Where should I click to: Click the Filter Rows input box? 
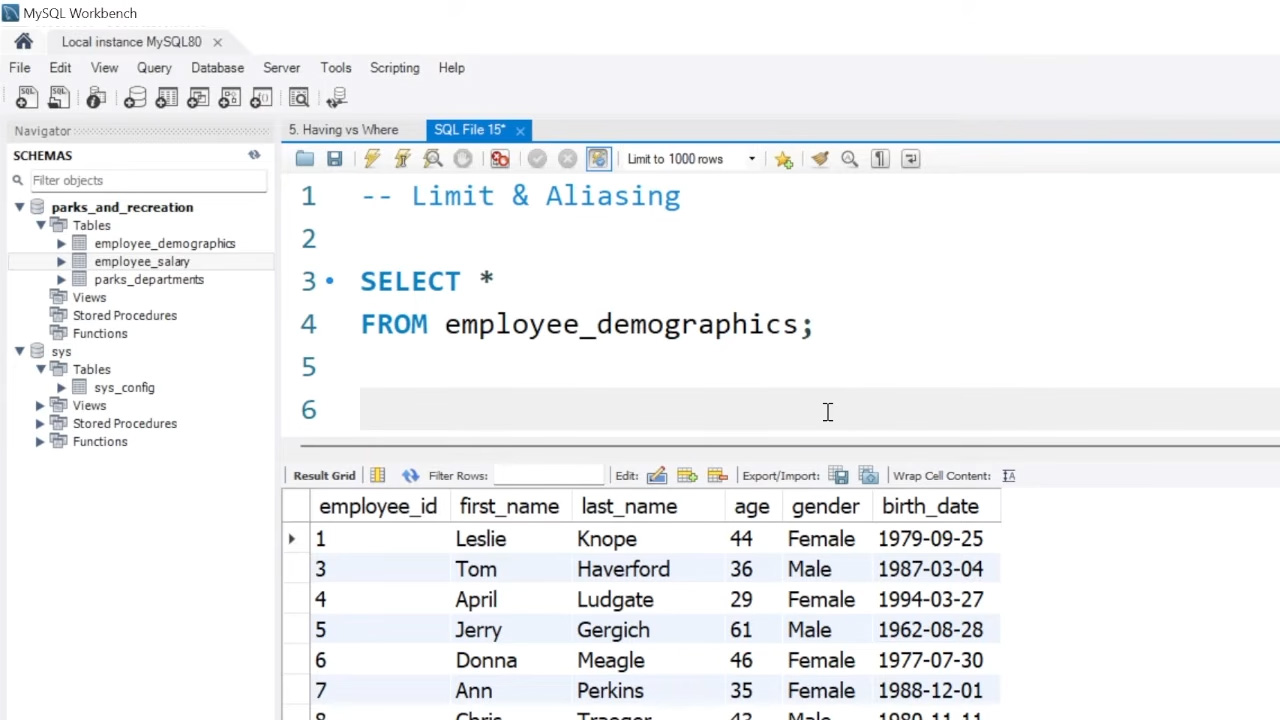click(x=549, y=476)
